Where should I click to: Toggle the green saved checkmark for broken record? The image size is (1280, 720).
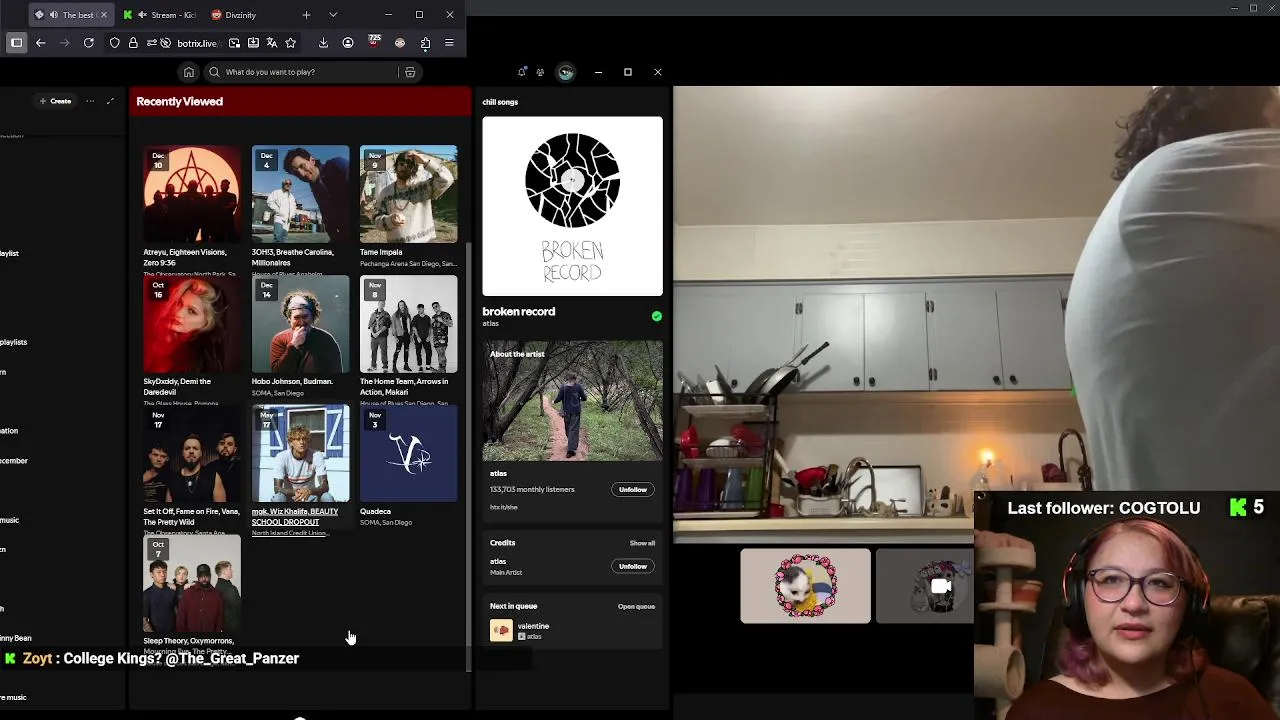[656, 316]
